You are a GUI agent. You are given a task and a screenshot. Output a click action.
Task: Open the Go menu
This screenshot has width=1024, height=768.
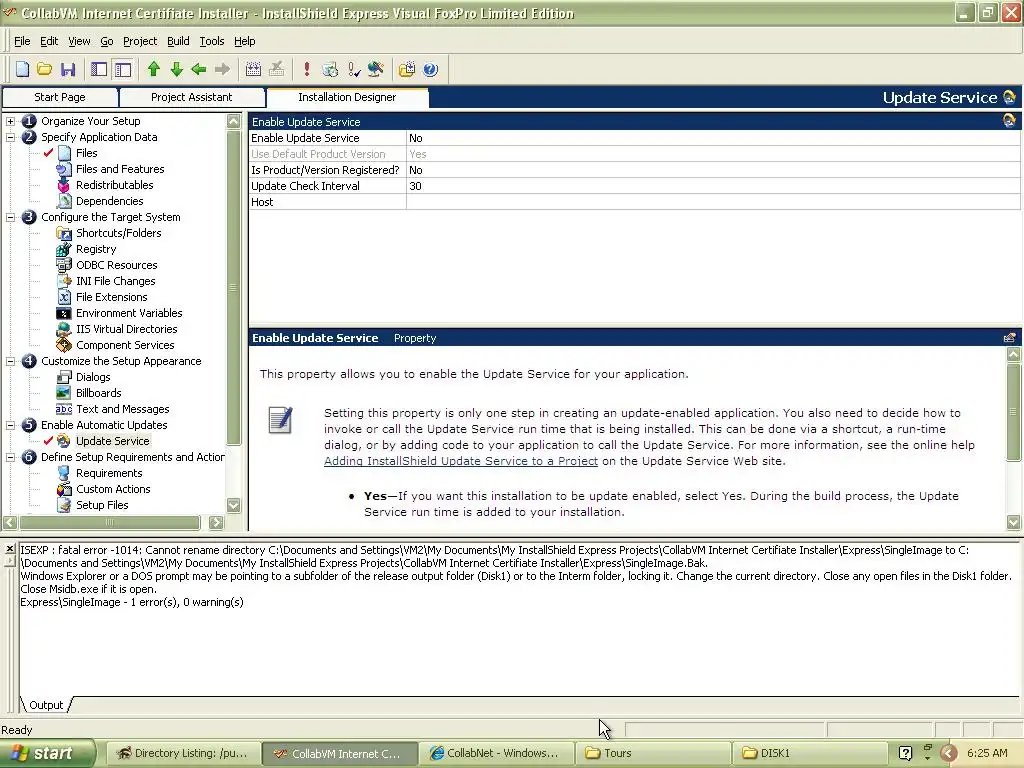106,41
